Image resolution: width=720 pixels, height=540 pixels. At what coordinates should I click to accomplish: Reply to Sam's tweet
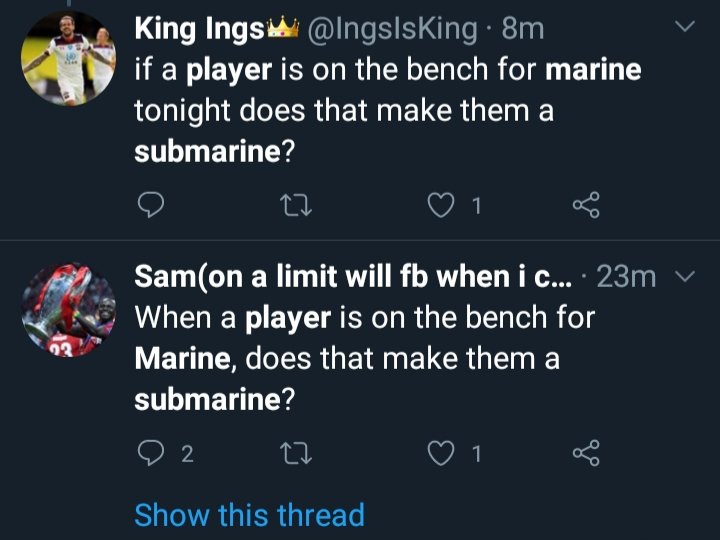[150, 454]
